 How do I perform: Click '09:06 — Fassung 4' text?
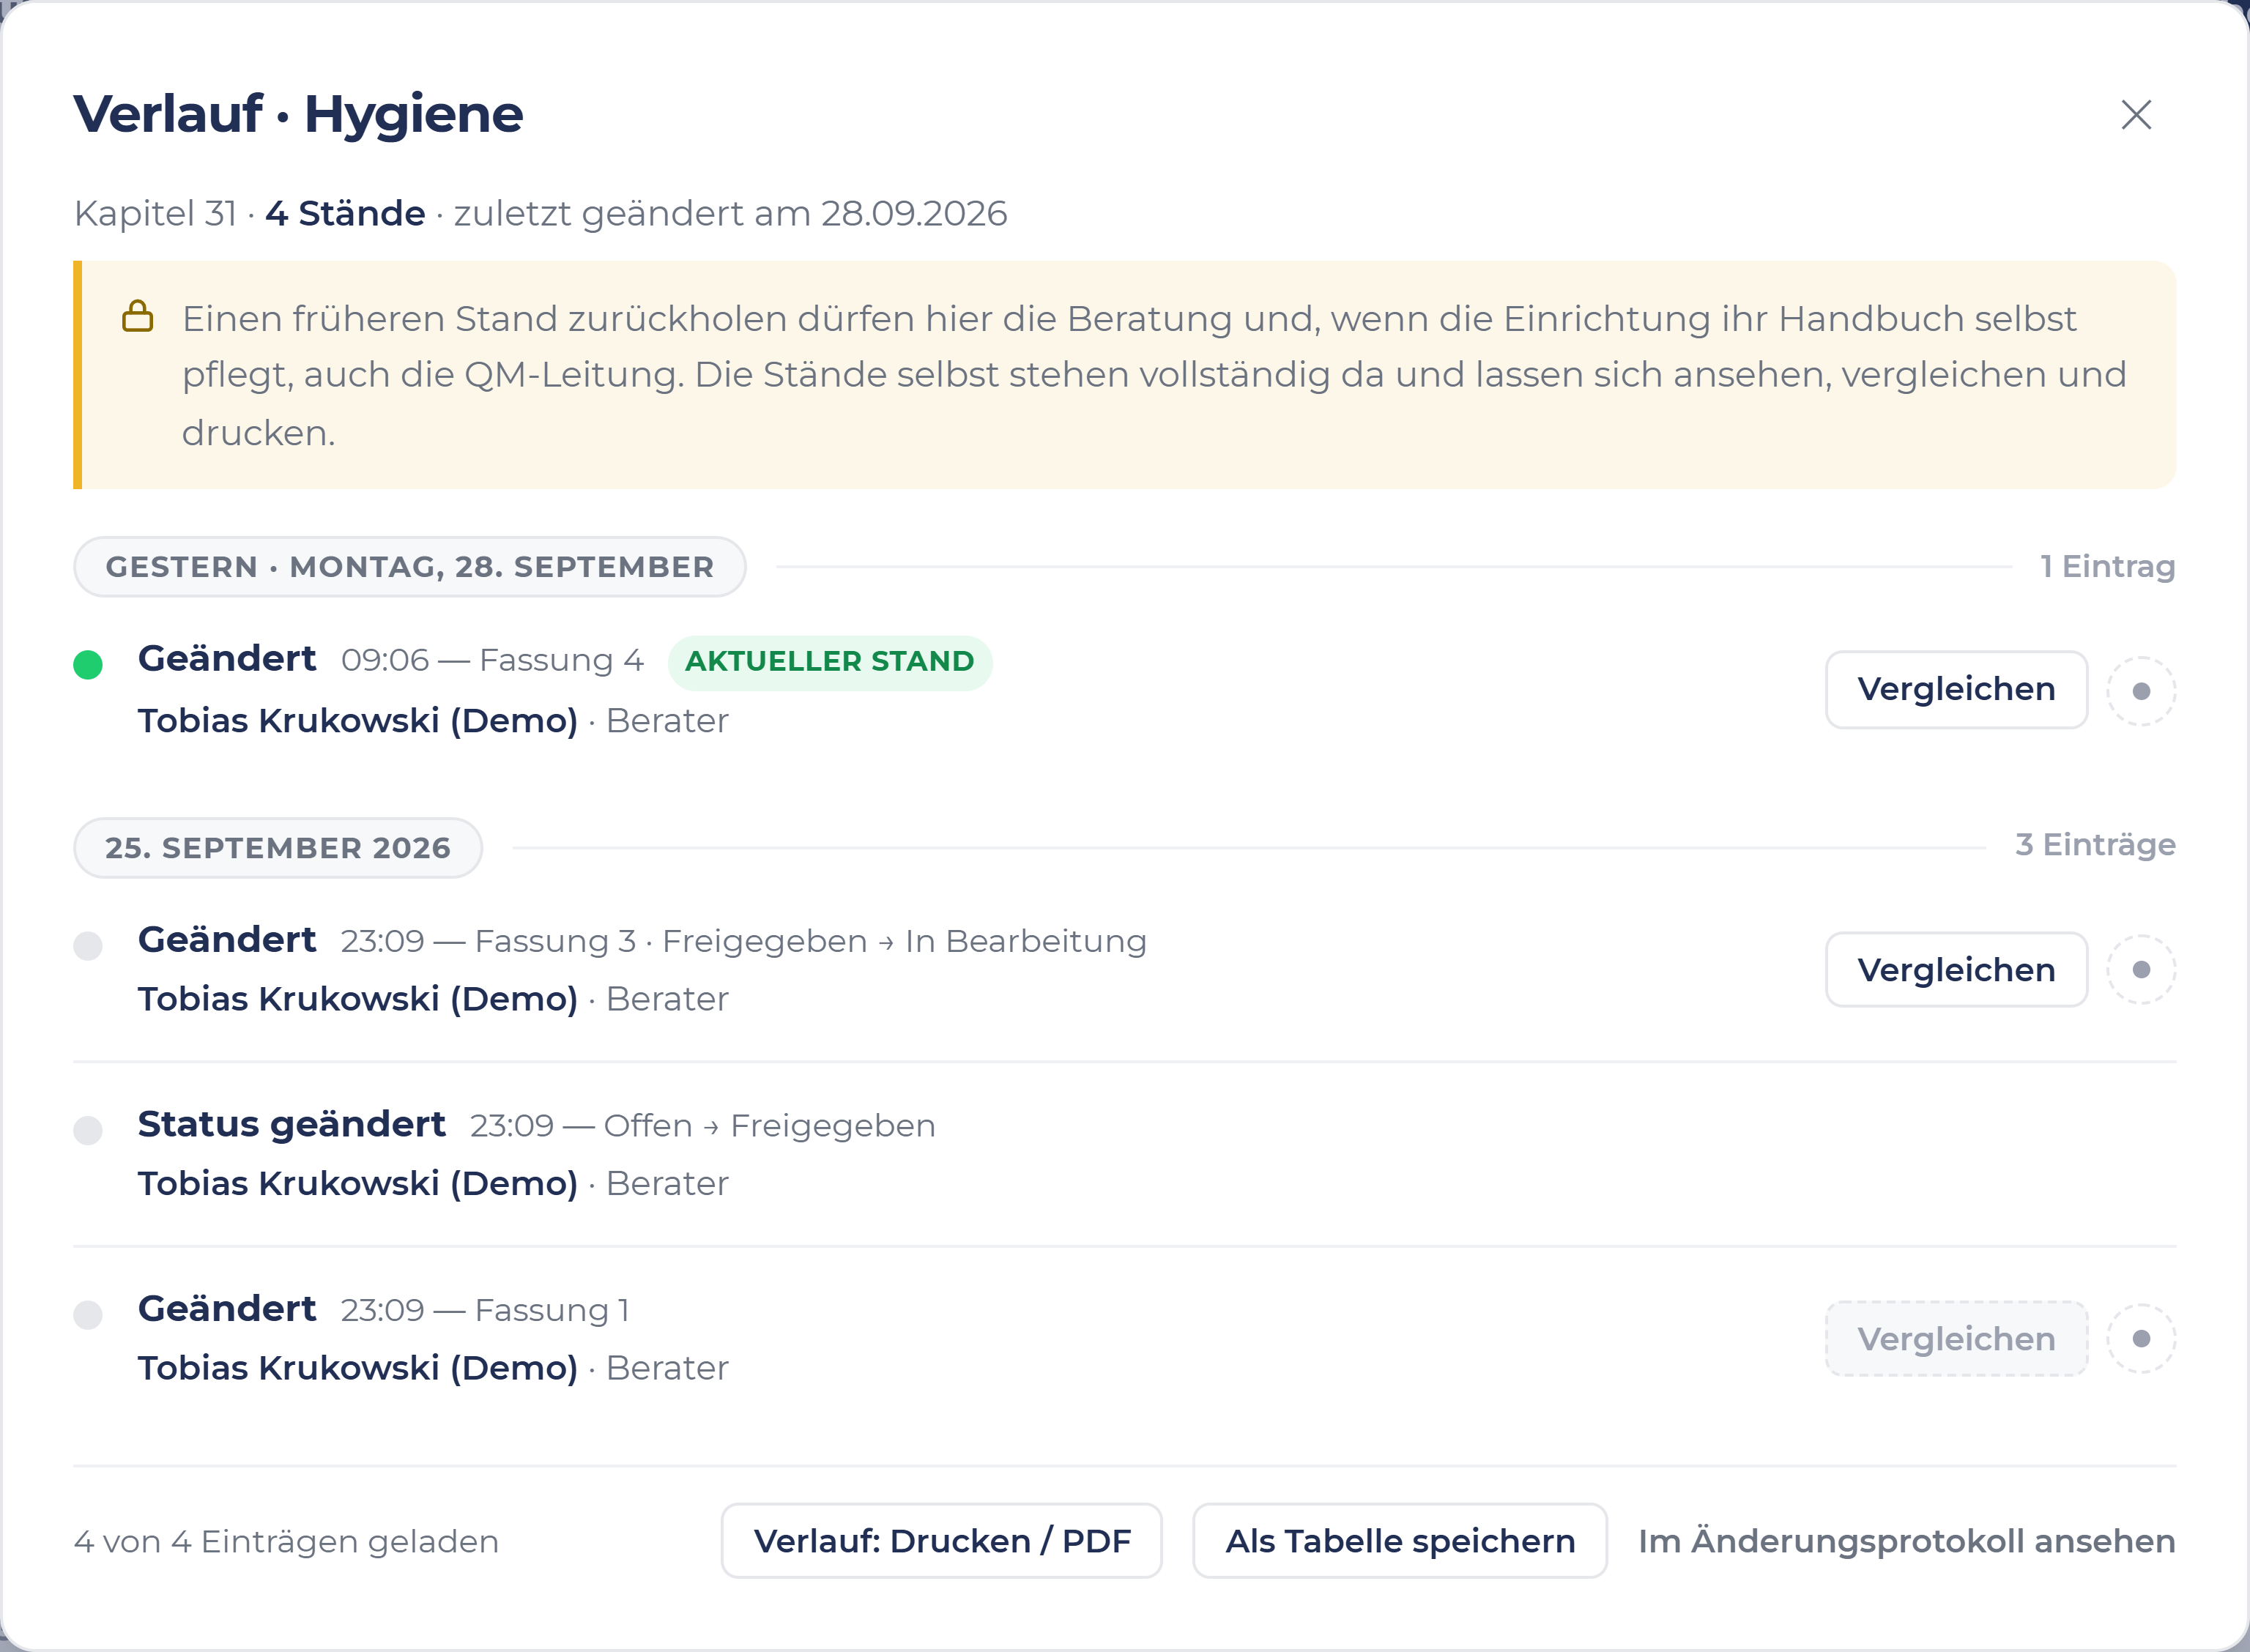click(x=491, y=660)
